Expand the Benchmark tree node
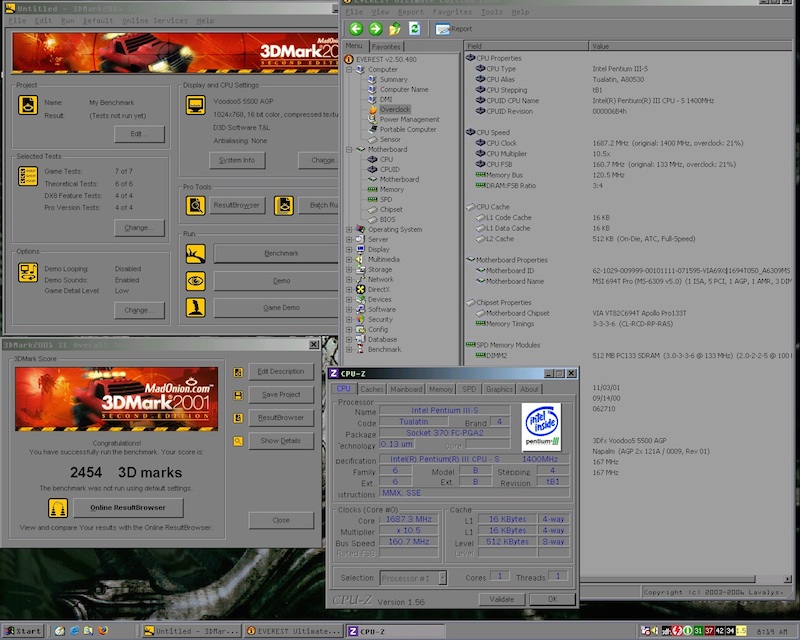 (349, 350)
